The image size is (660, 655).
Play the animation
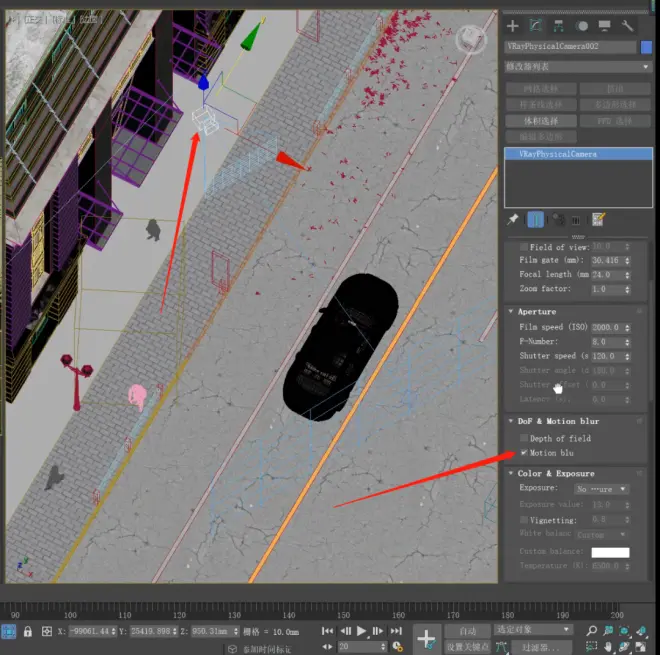coord(361,631)
